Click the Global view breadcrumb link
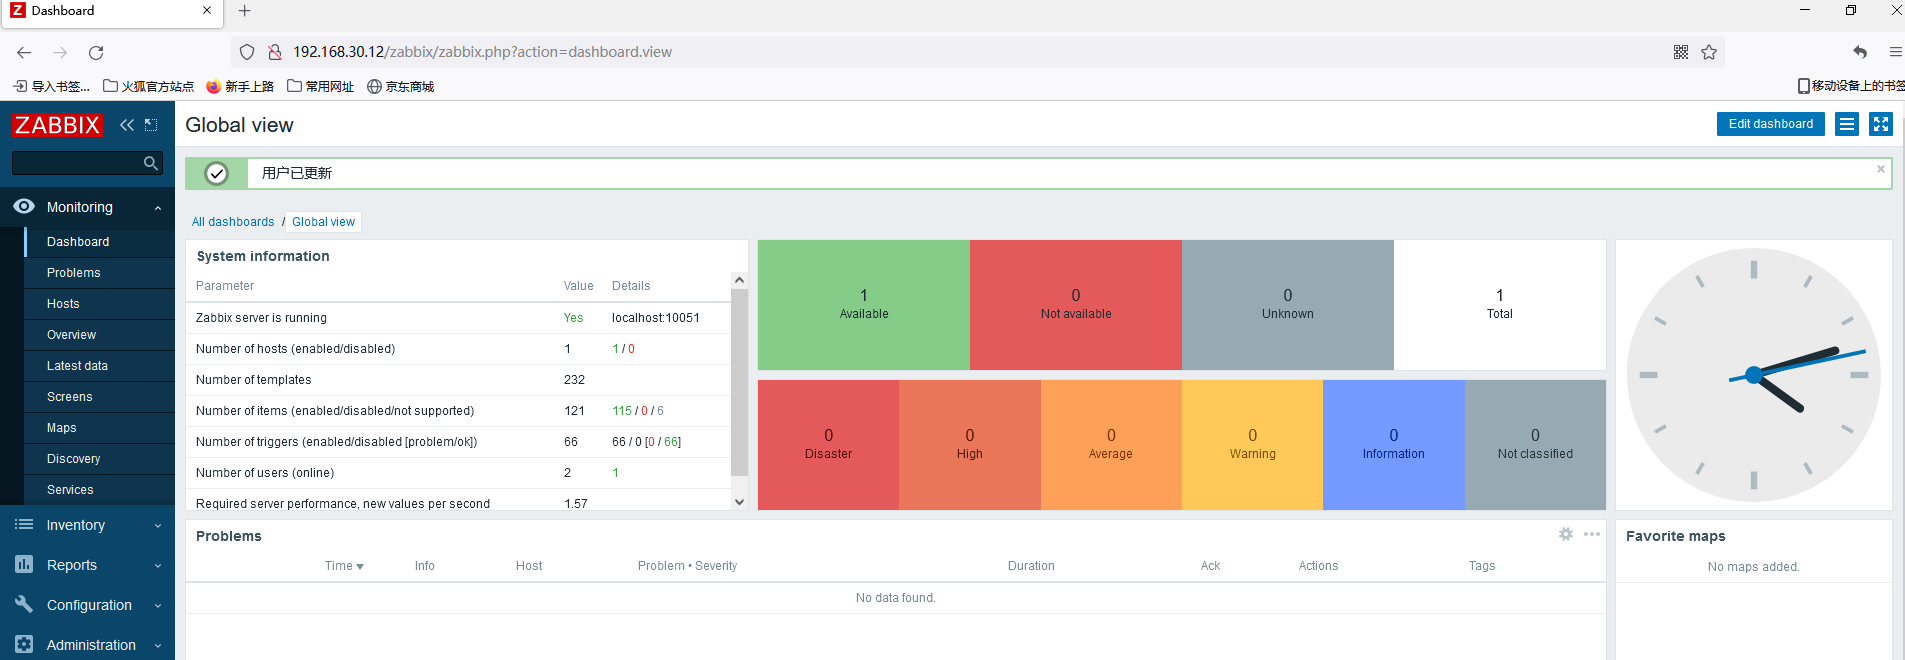Image resolution: width=1905 pixels, height=660 pixels. pos(323,222)
